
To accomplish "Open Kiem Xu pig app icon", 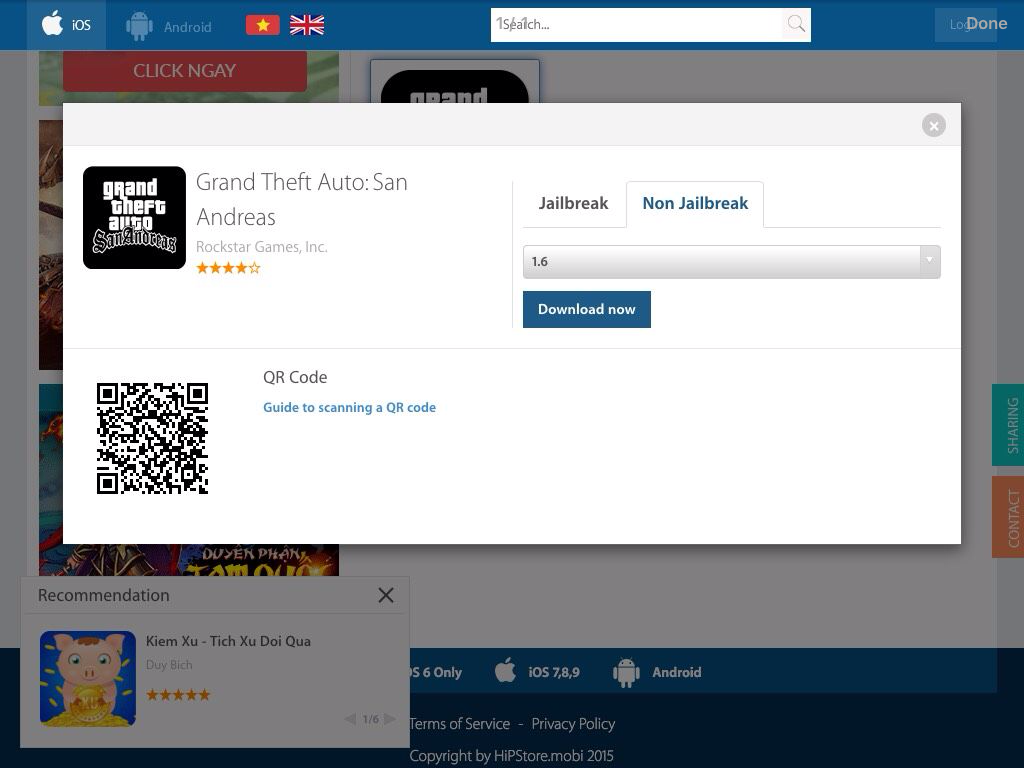I will click(88, 679).
